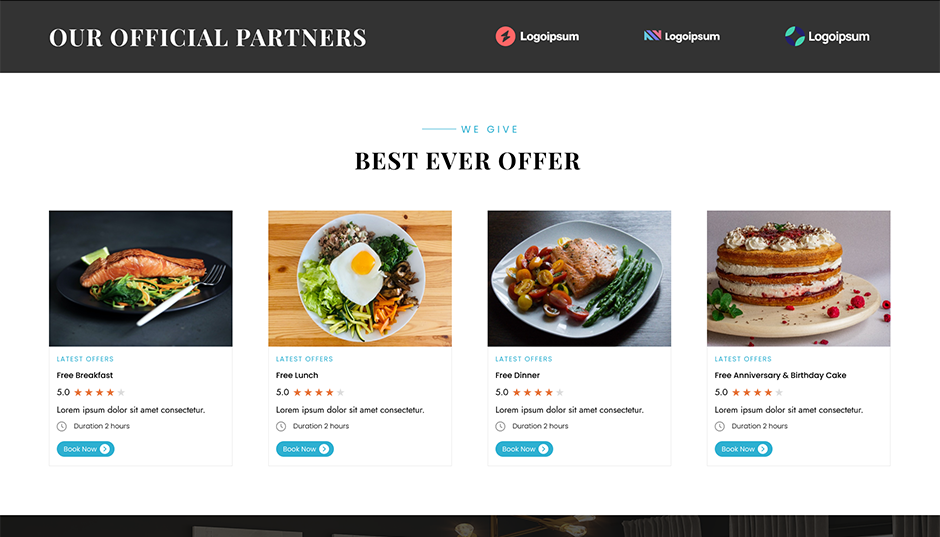Click the green-blue circular Logoipsum logo
Image resolution: width=940 pixels, height=537 pixels.
tap(827, 37)
